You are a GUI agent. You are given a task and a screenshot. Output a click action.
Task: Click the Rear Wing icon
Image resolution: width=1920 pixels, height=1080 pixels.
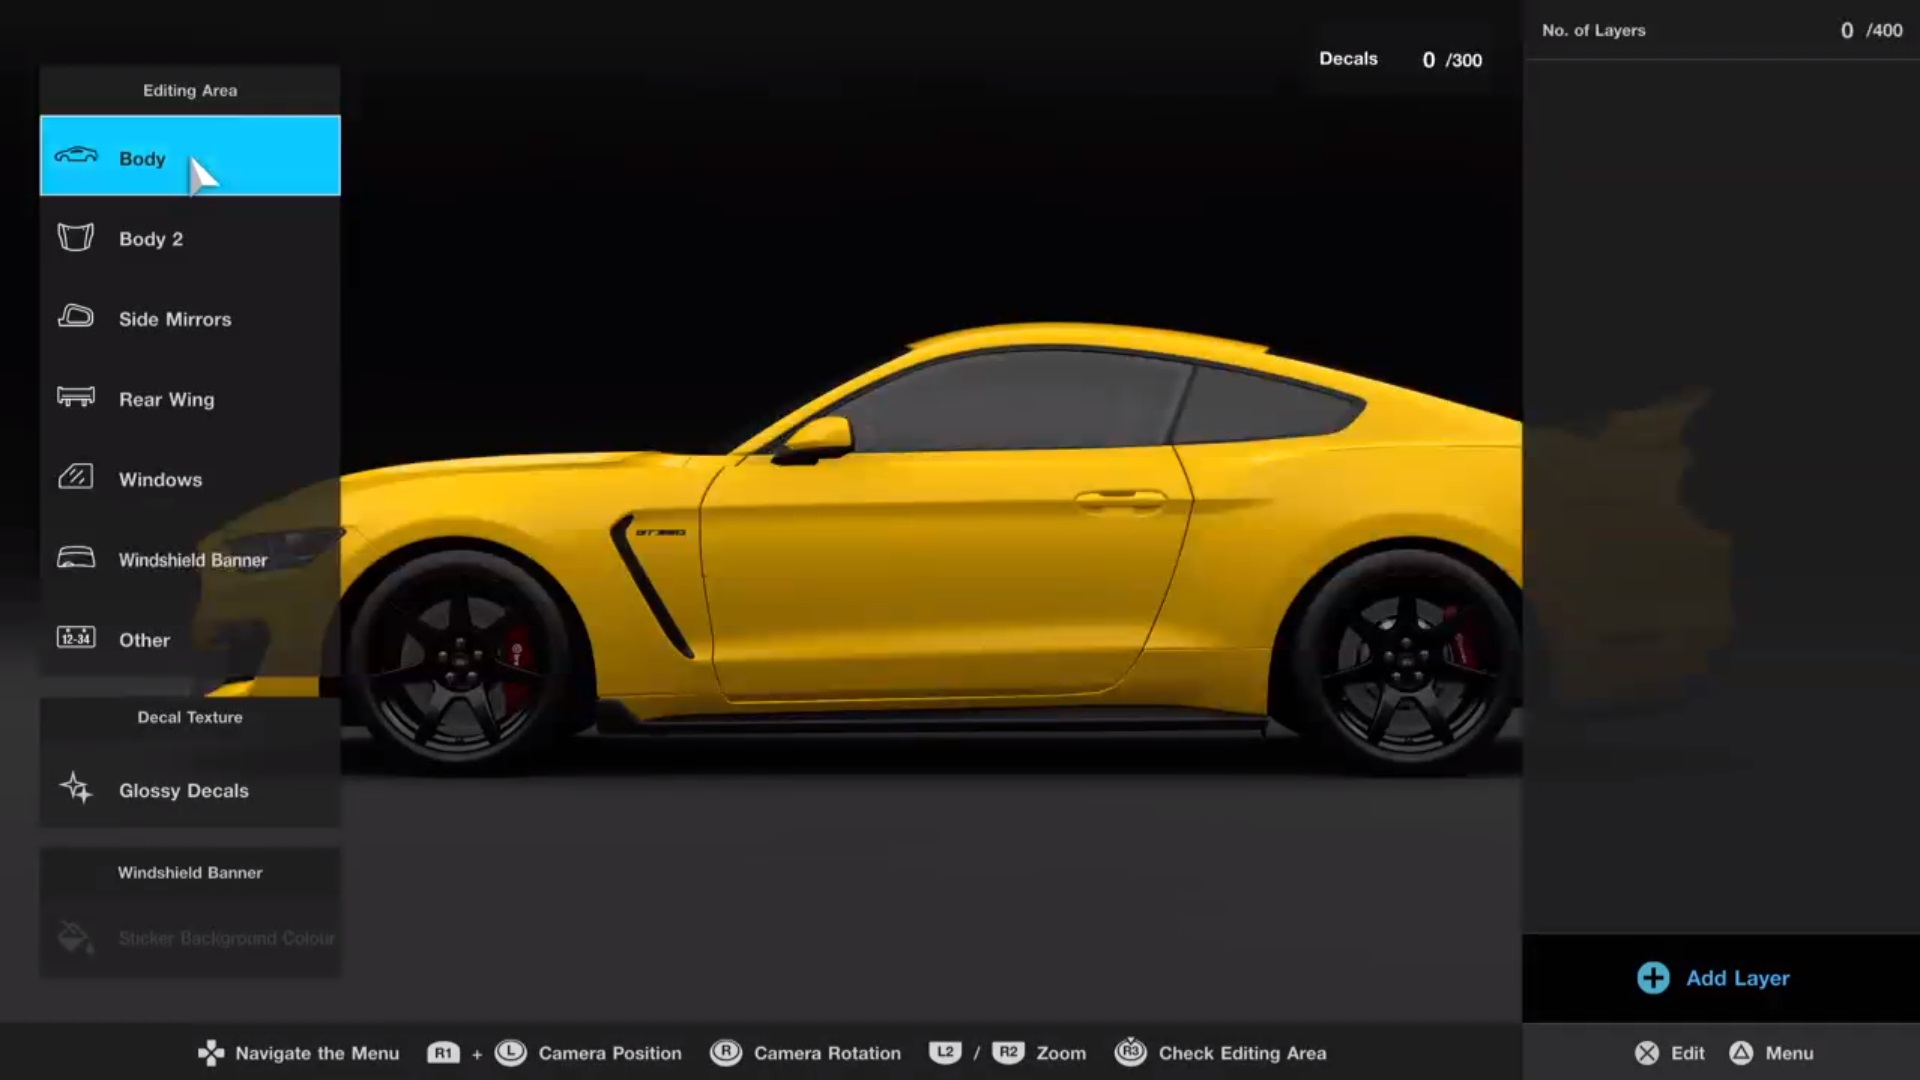click(x=75, y=398)
